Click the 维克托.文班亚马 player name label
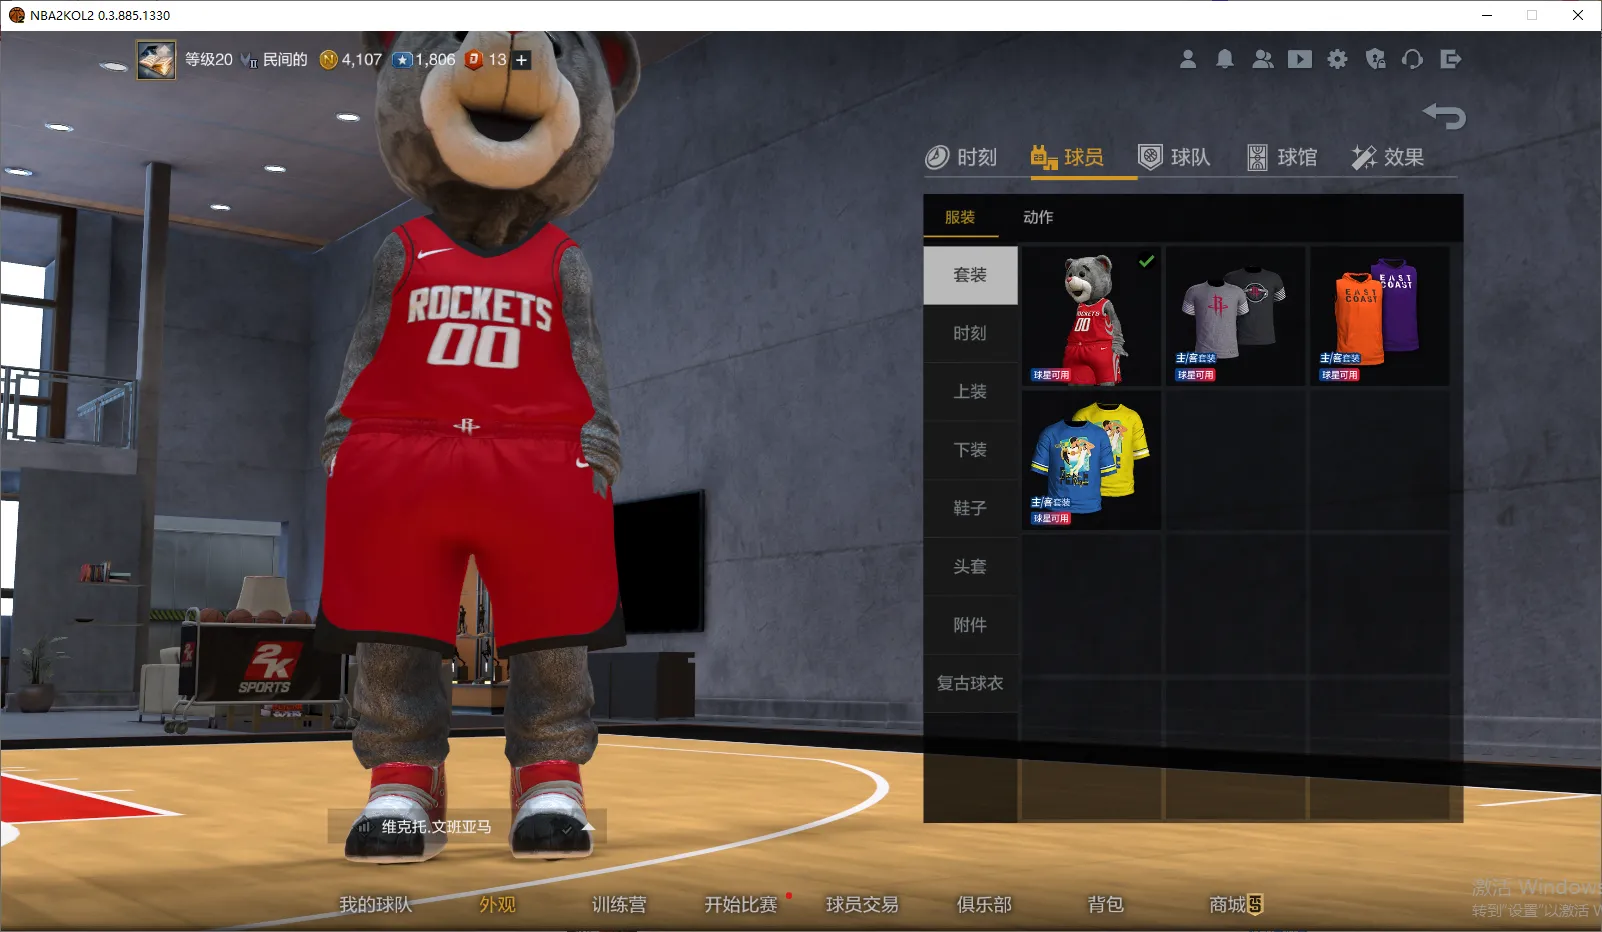 click(436, 827)
